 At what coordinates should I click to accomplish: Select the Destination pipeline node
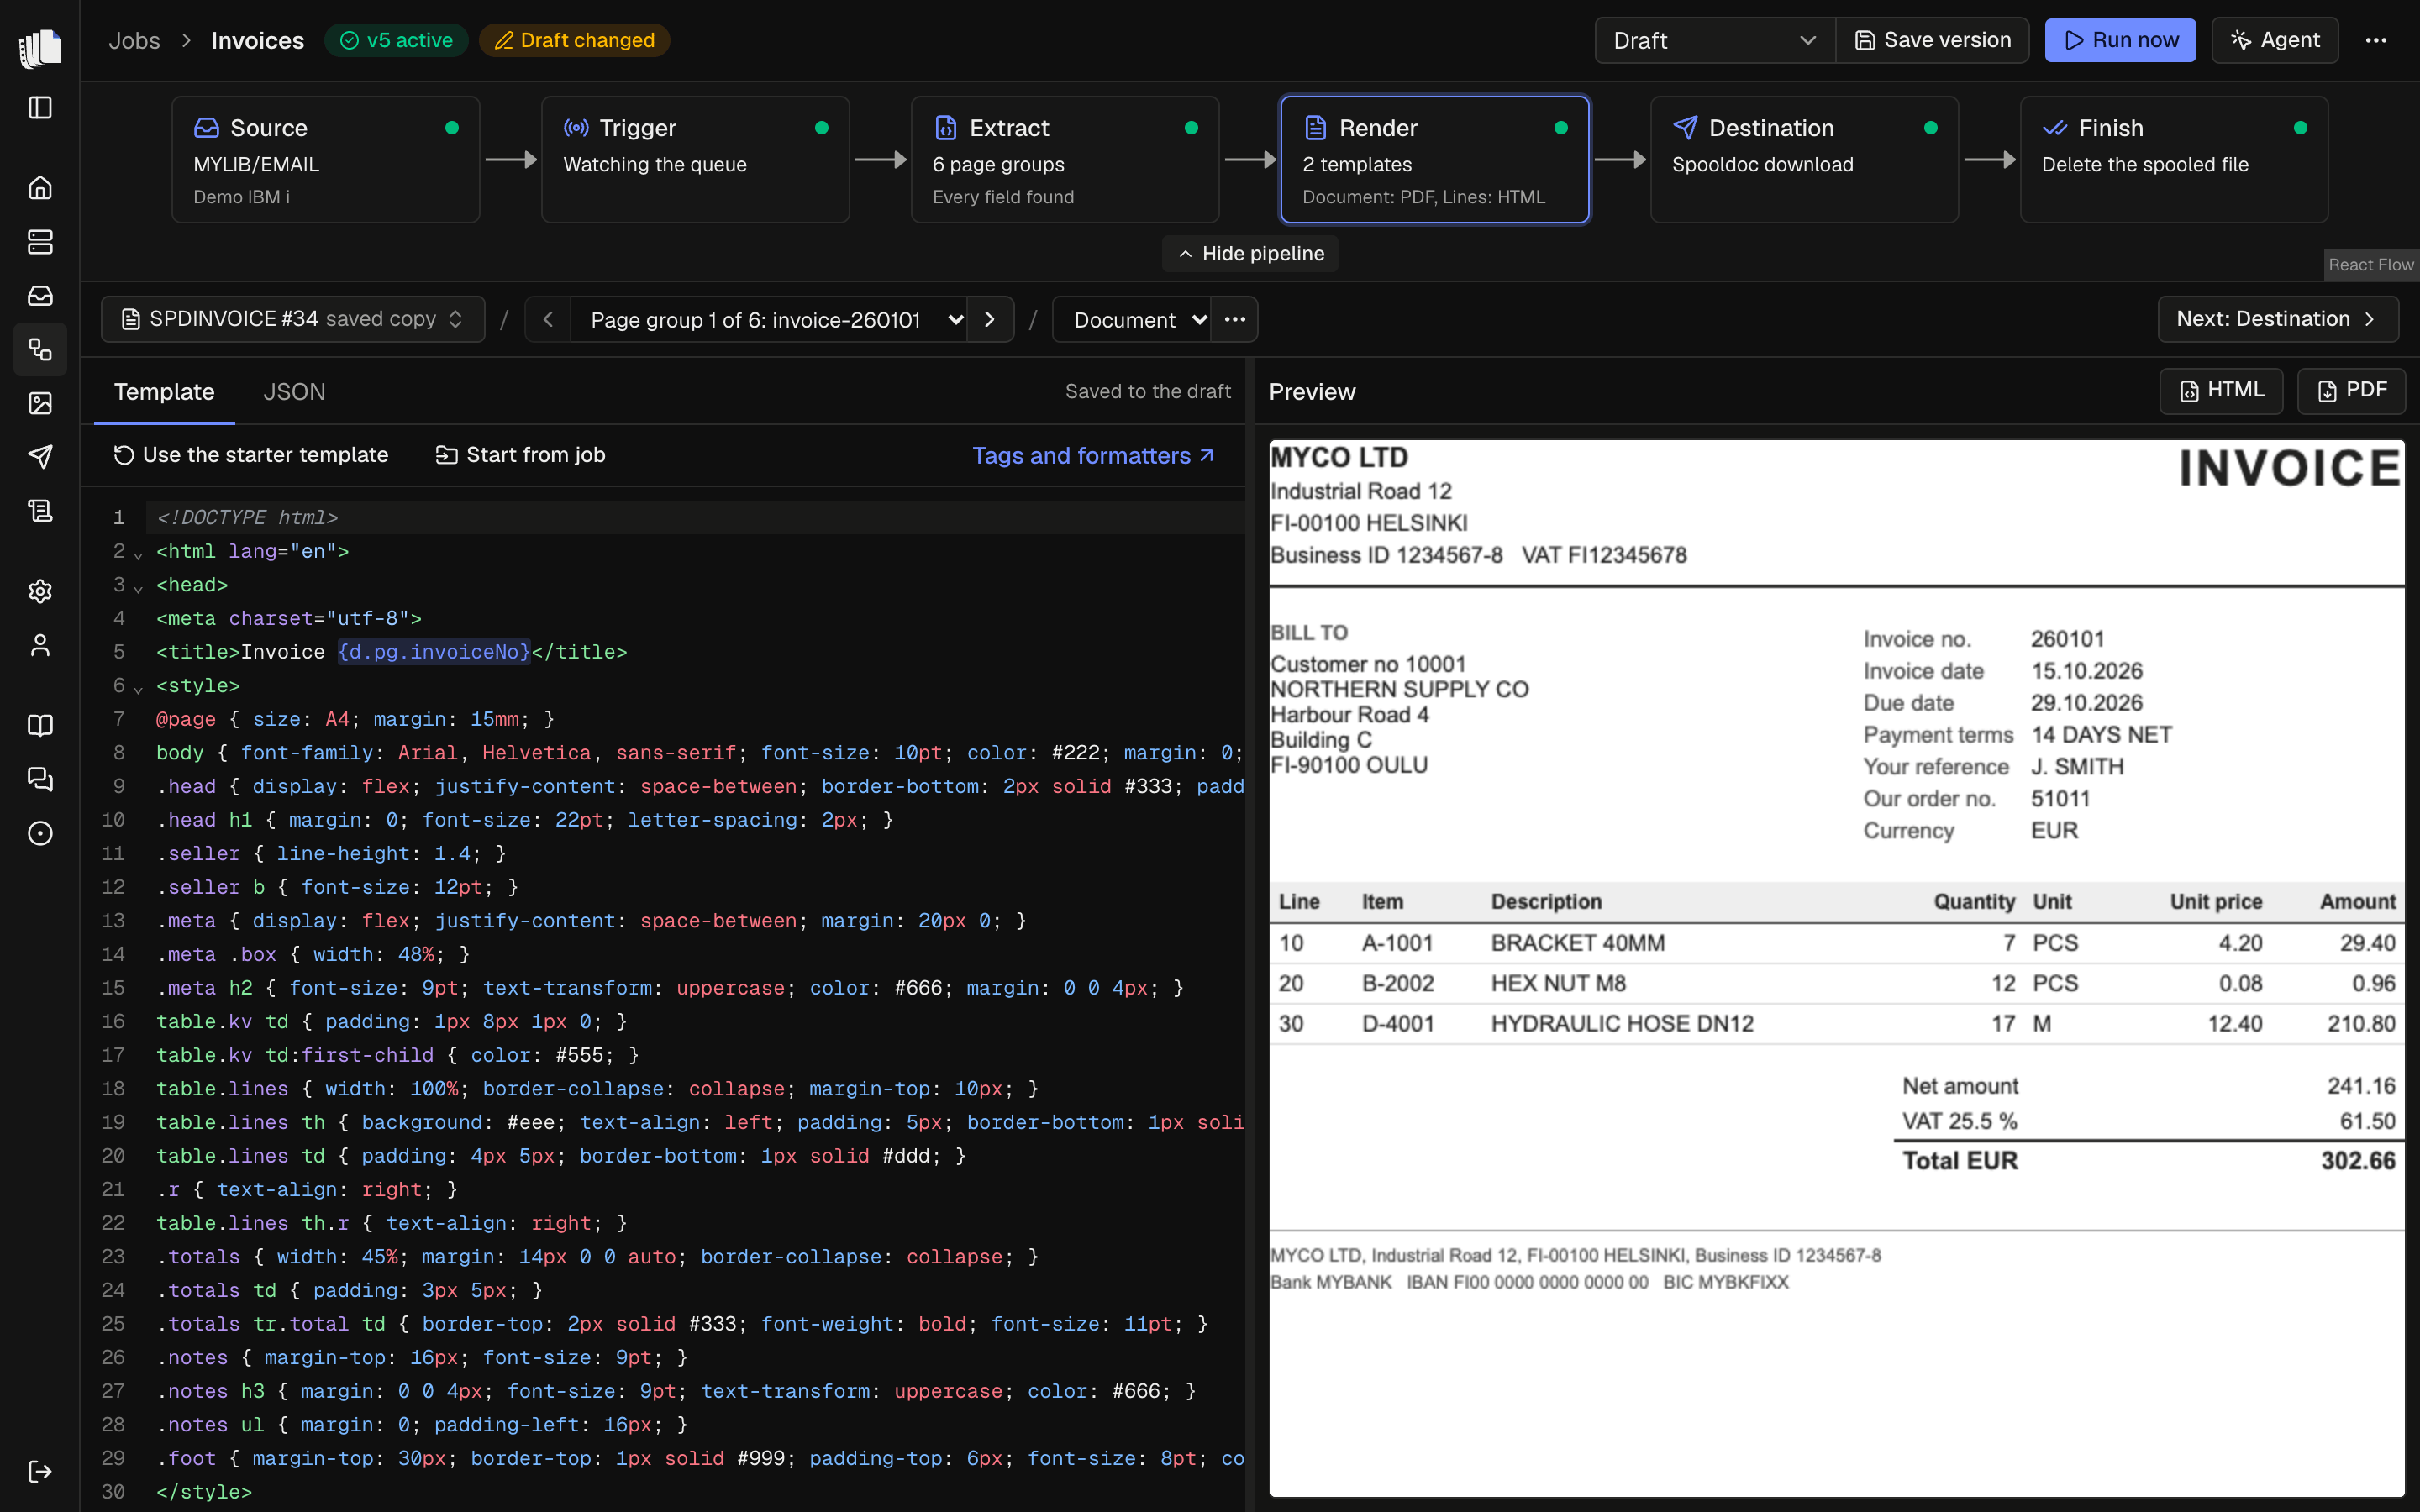[1804, 159]
